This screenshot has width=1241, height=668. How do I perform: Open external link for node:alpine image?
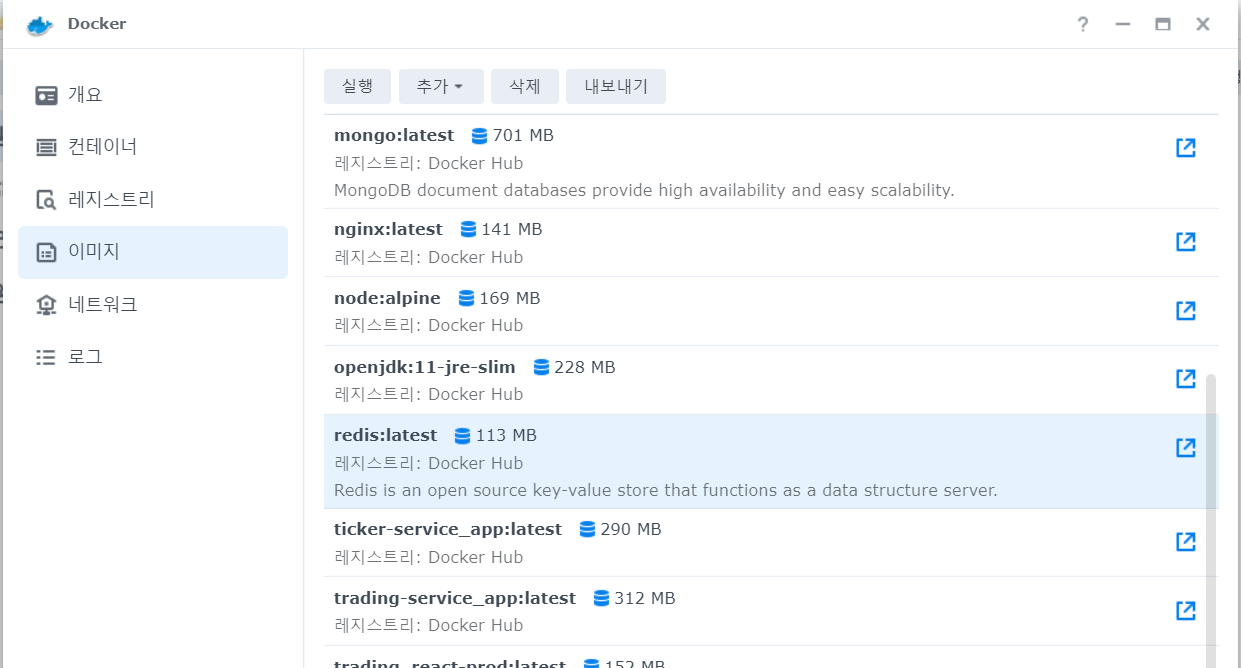1185,310
